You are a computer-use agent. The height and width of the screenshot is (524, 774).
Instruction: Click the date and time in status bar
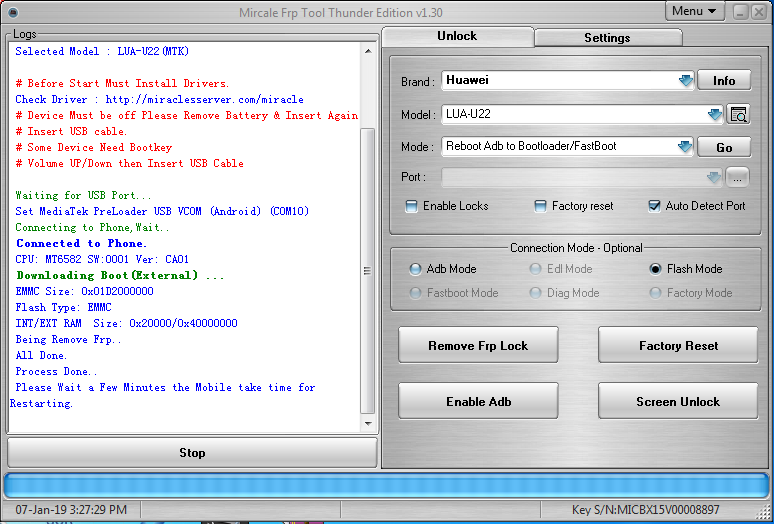tap(71, 509)
